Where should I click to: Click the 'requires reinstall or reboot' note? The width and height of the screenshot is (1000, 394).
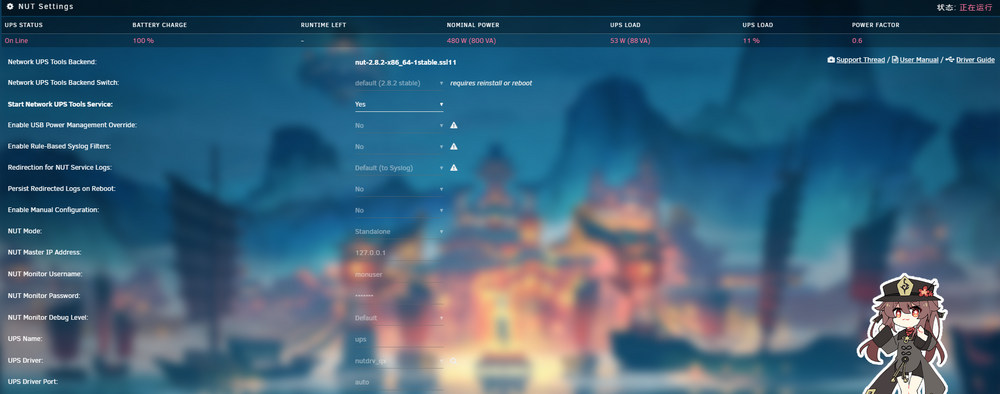click(491, 84)
